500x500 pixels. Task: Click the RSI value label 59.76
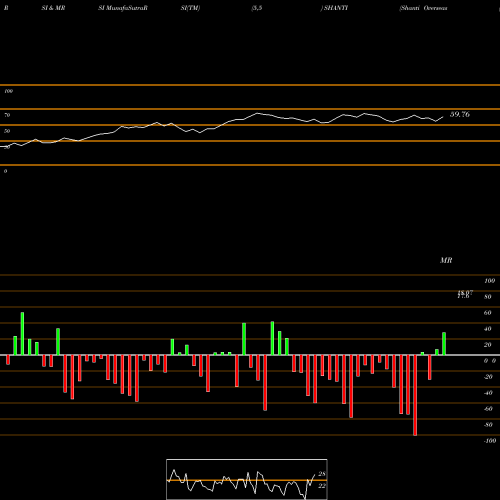[x=460, y=114]
